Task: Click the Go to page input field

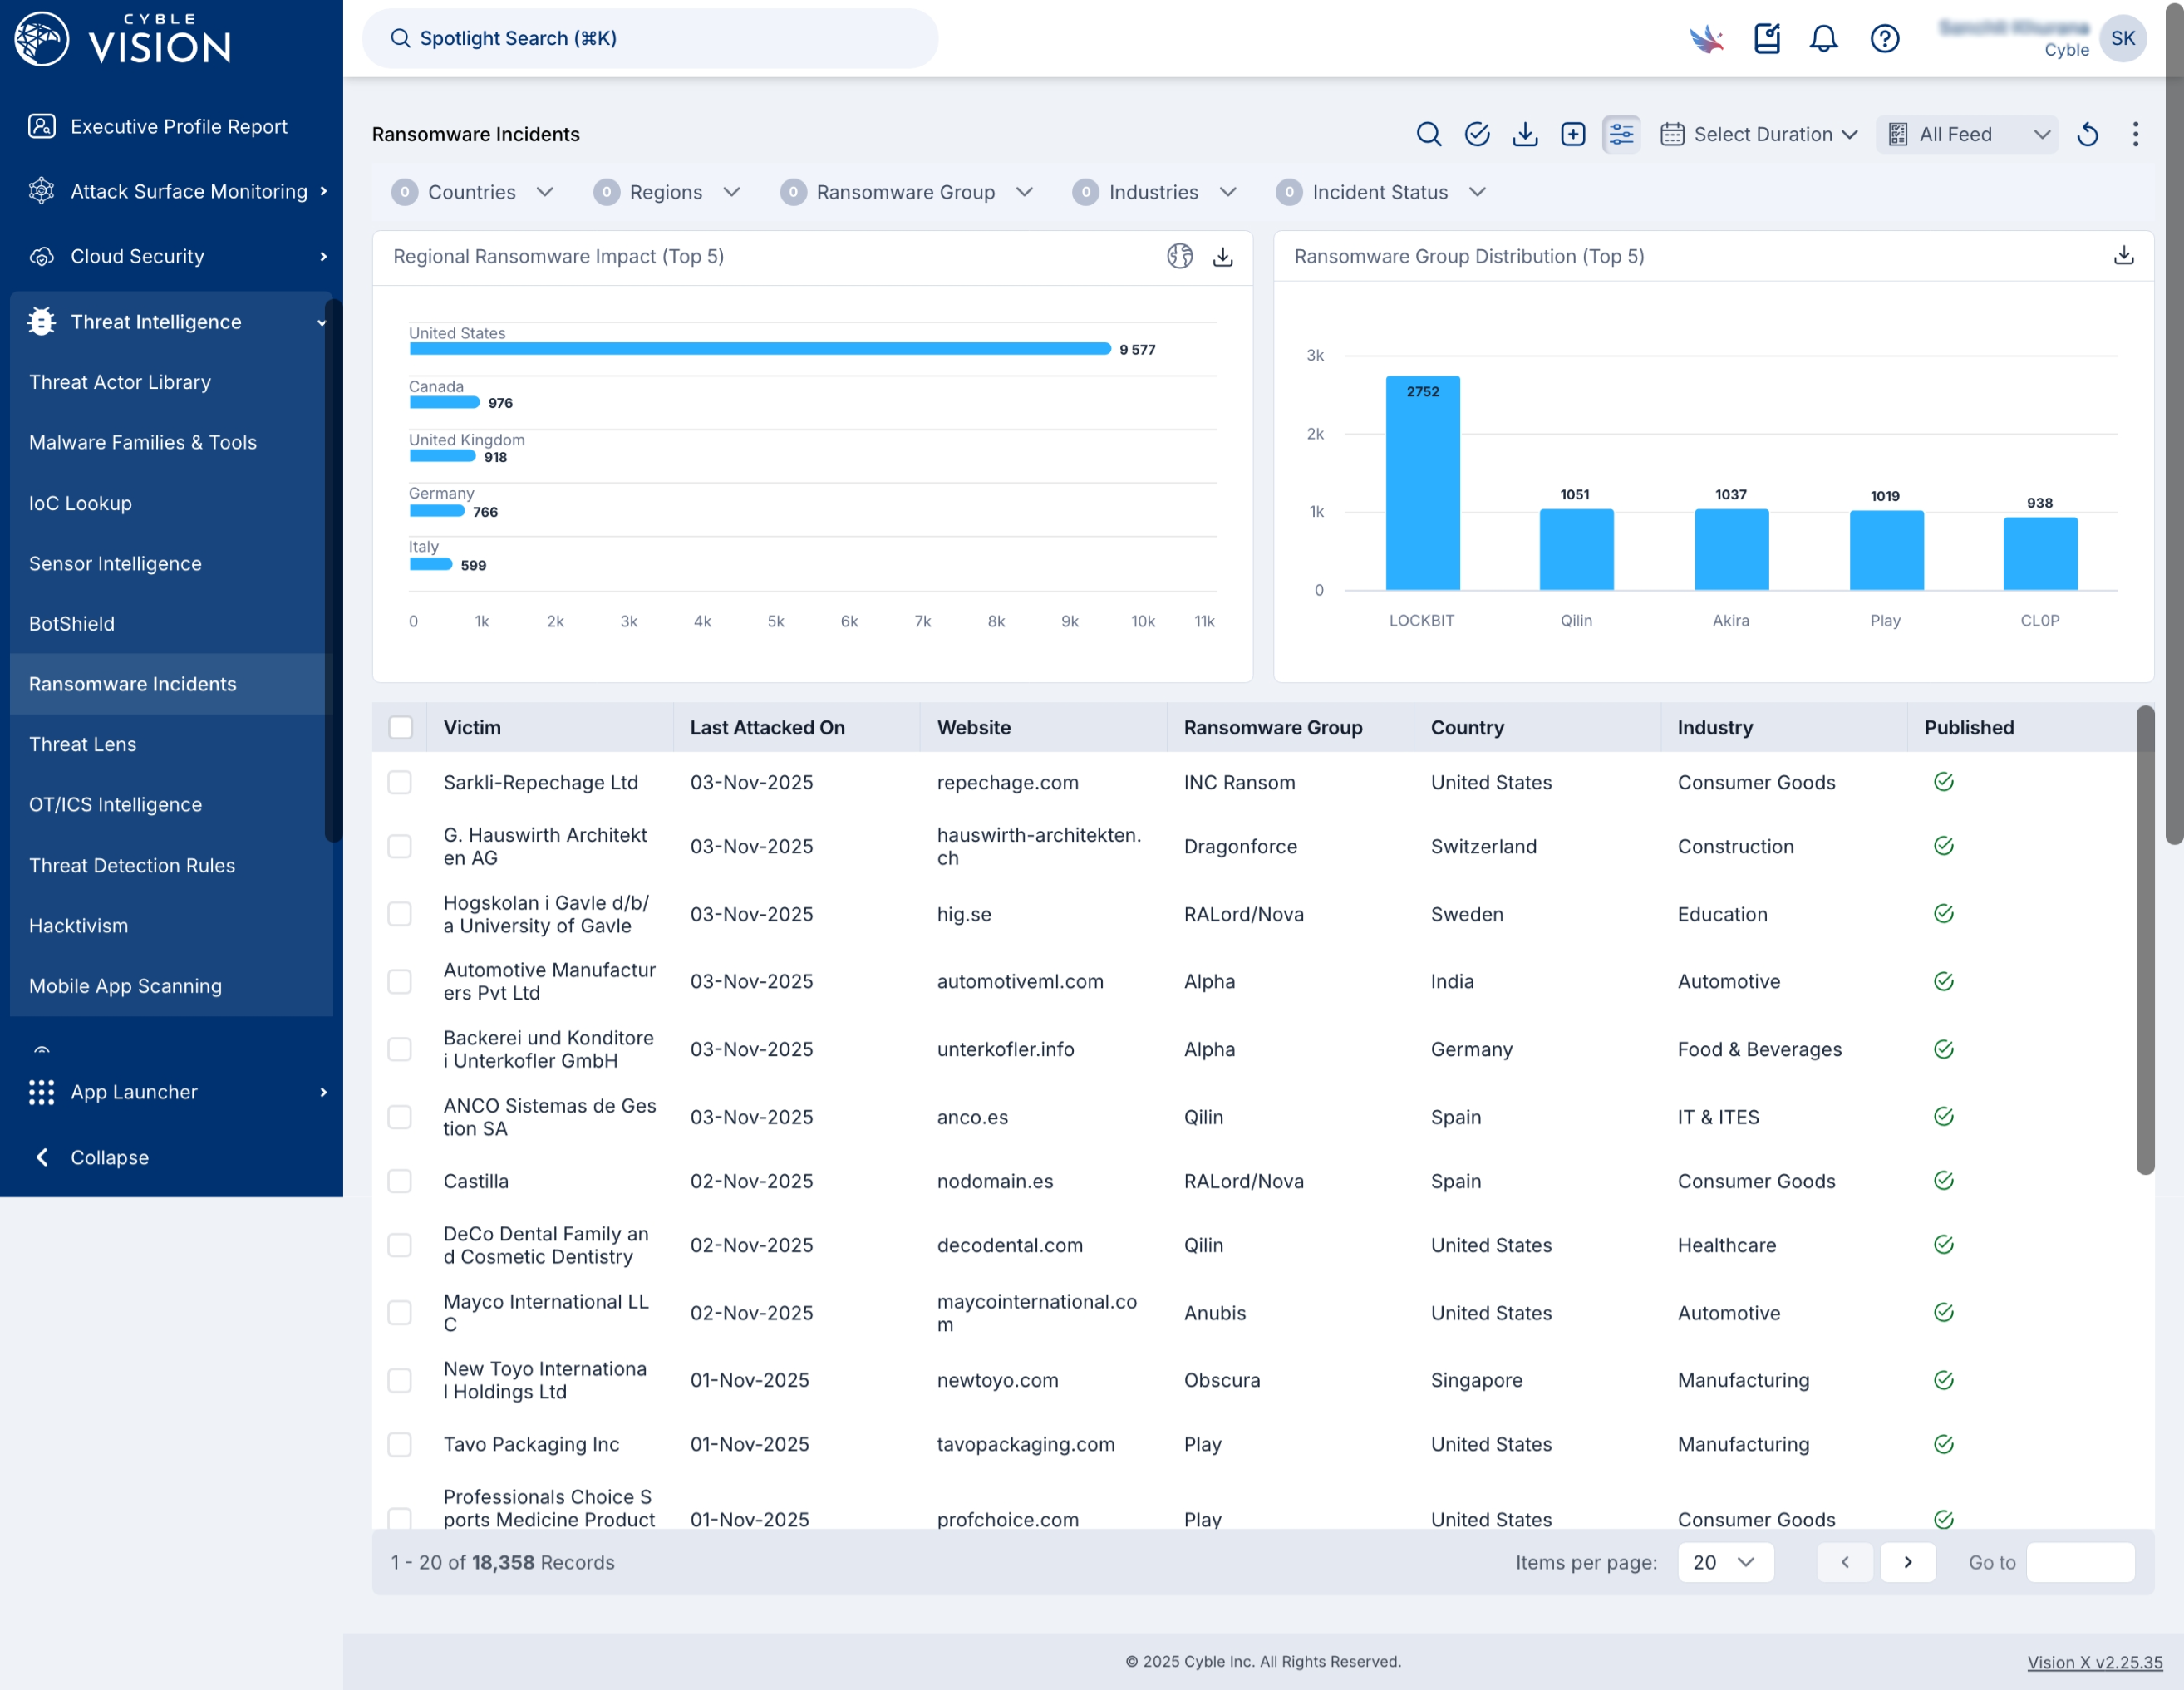Action: (2080, 1562)
